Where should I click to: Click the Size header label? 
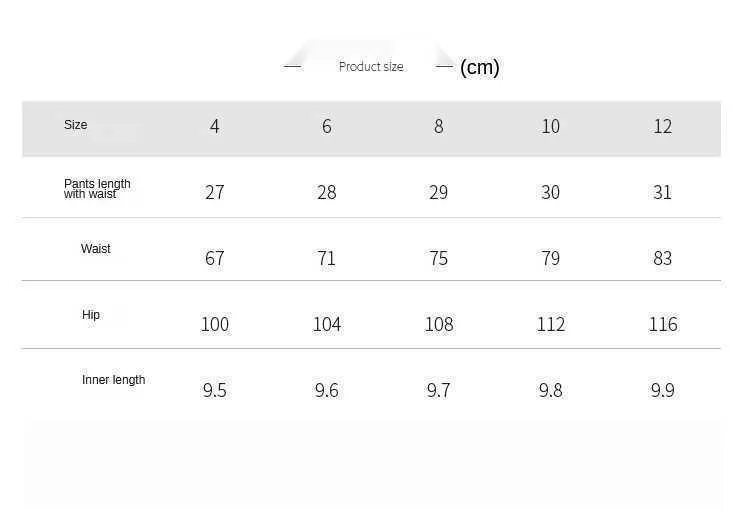(x=75, y=125)
